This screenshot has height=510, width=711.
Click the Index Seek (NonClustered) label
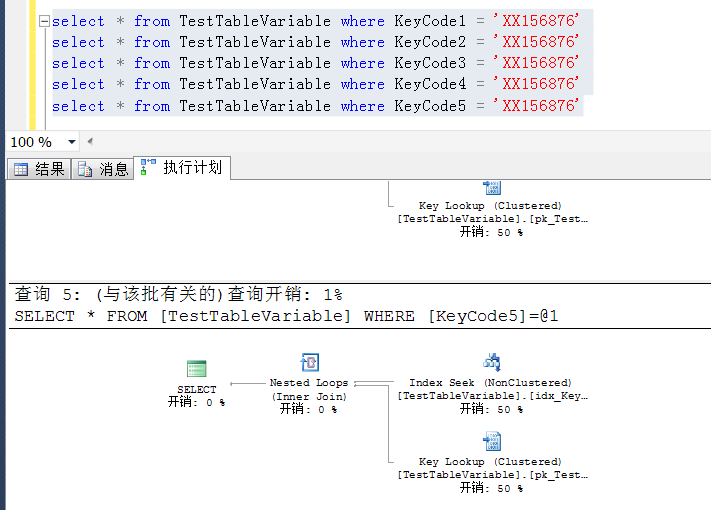(490, 383)
